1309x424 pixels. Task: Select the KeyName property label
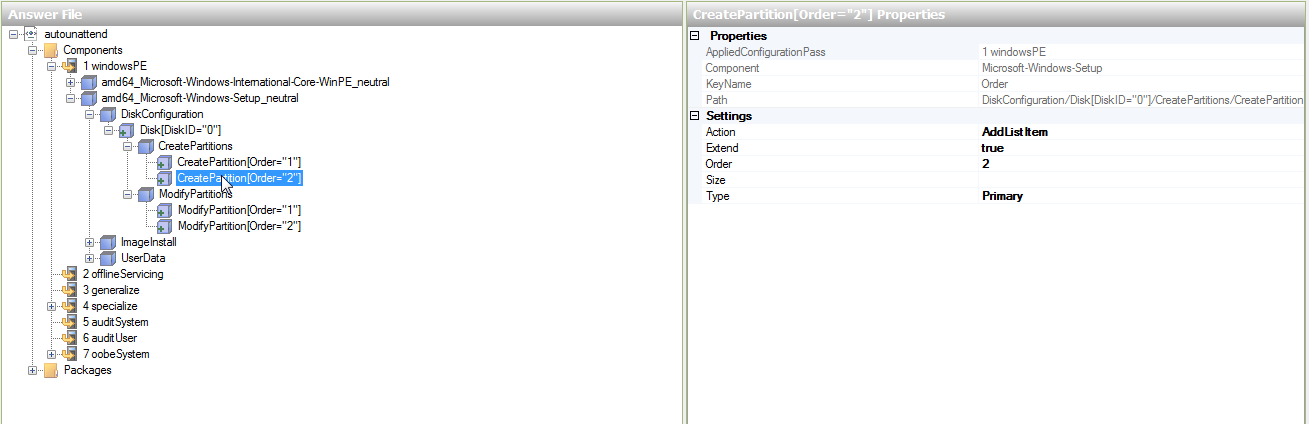tap(728, 84)
